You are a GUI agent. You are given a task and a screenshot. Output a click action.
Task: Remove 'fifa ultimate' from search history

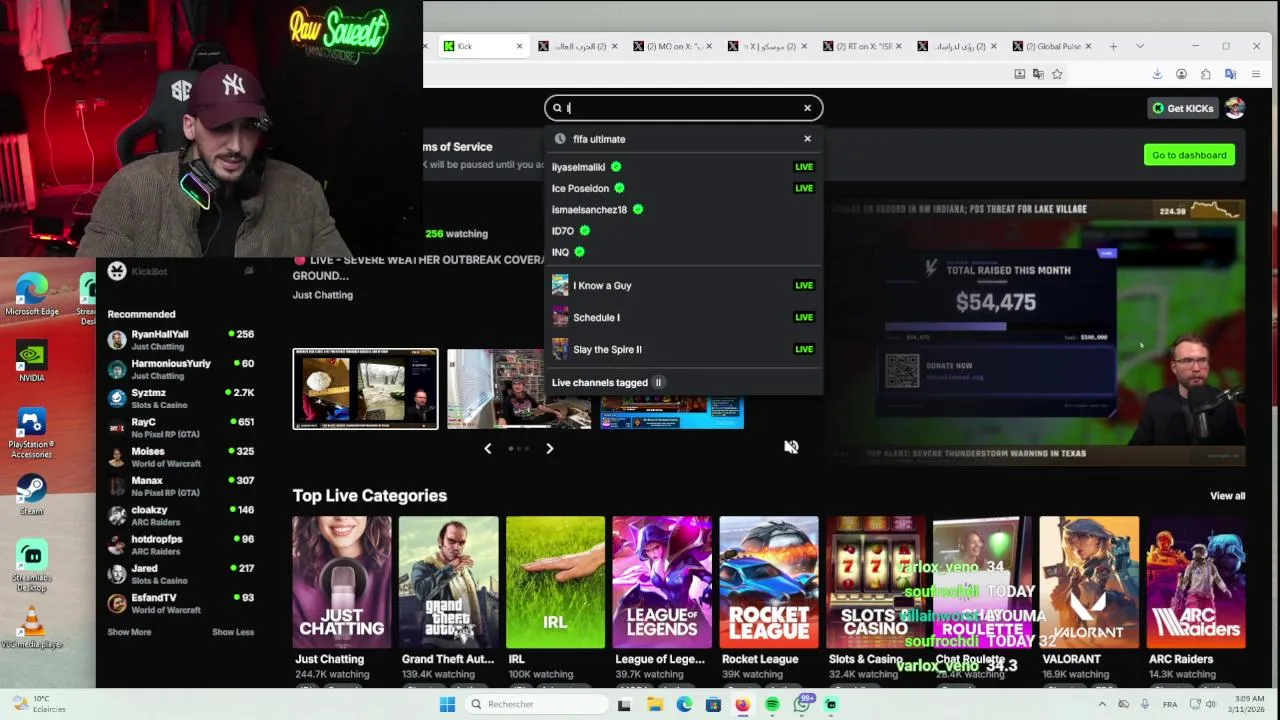pyautogui.click(x=807, y=139)
